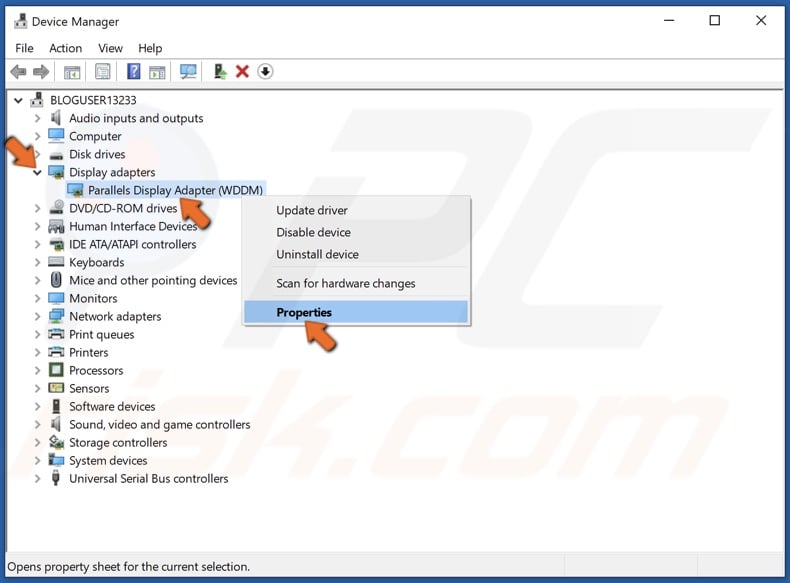This screenshot has width=790, height=583.
Task: Click the Audio inputs and outputs speaker icon
Action: click(x=56, y=118)
